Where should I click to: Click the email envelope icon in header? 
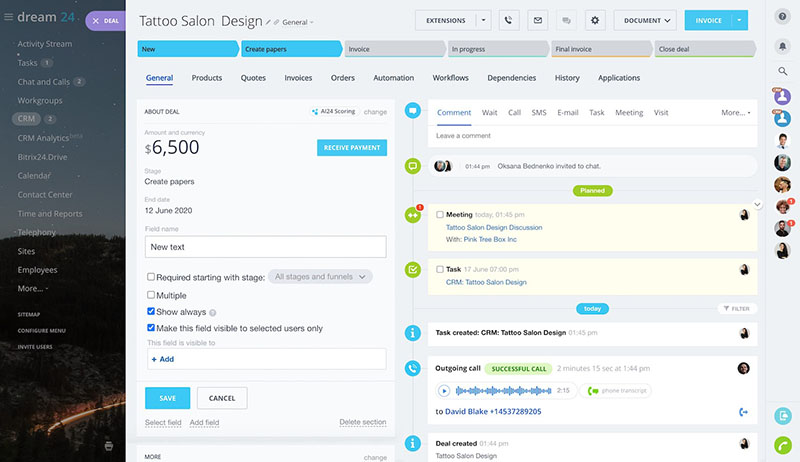pos(538,20)
